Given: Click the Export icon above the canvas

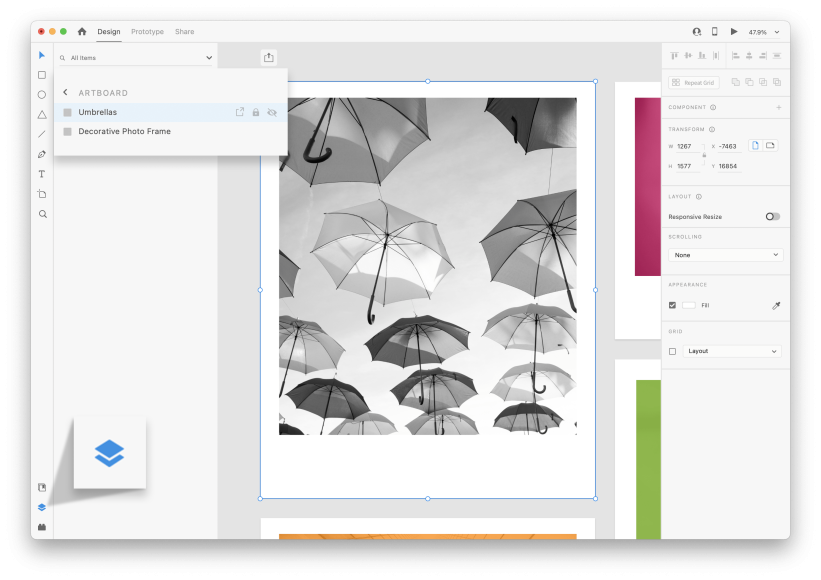Looking at the screenshot, I should point(268,56).
